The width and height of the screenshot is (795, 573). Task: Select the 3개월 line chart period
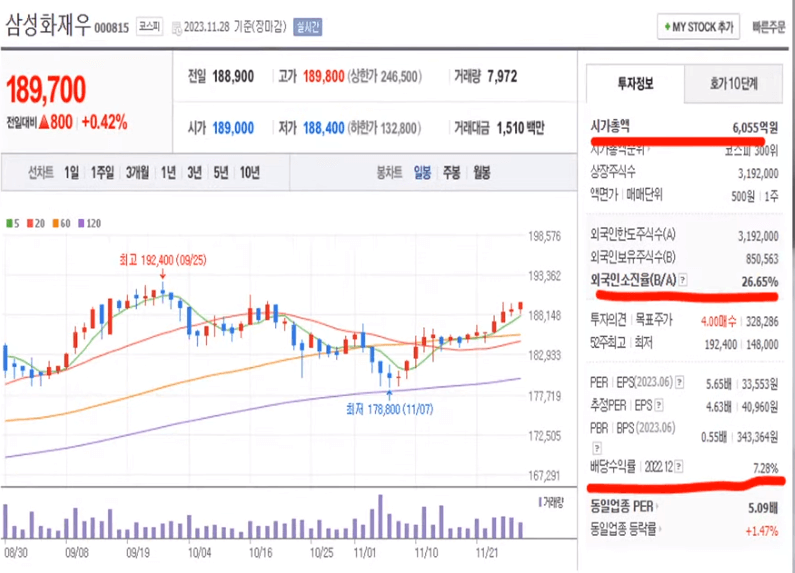137,173
